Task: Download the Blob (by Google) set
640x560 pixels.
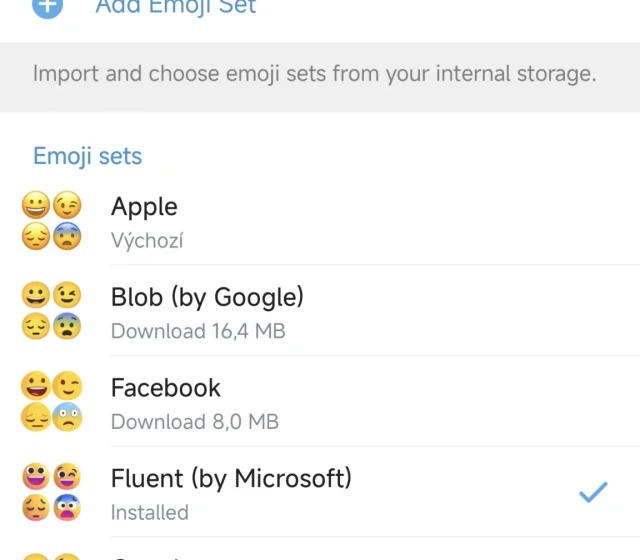Action: click(x=207, y=297)
